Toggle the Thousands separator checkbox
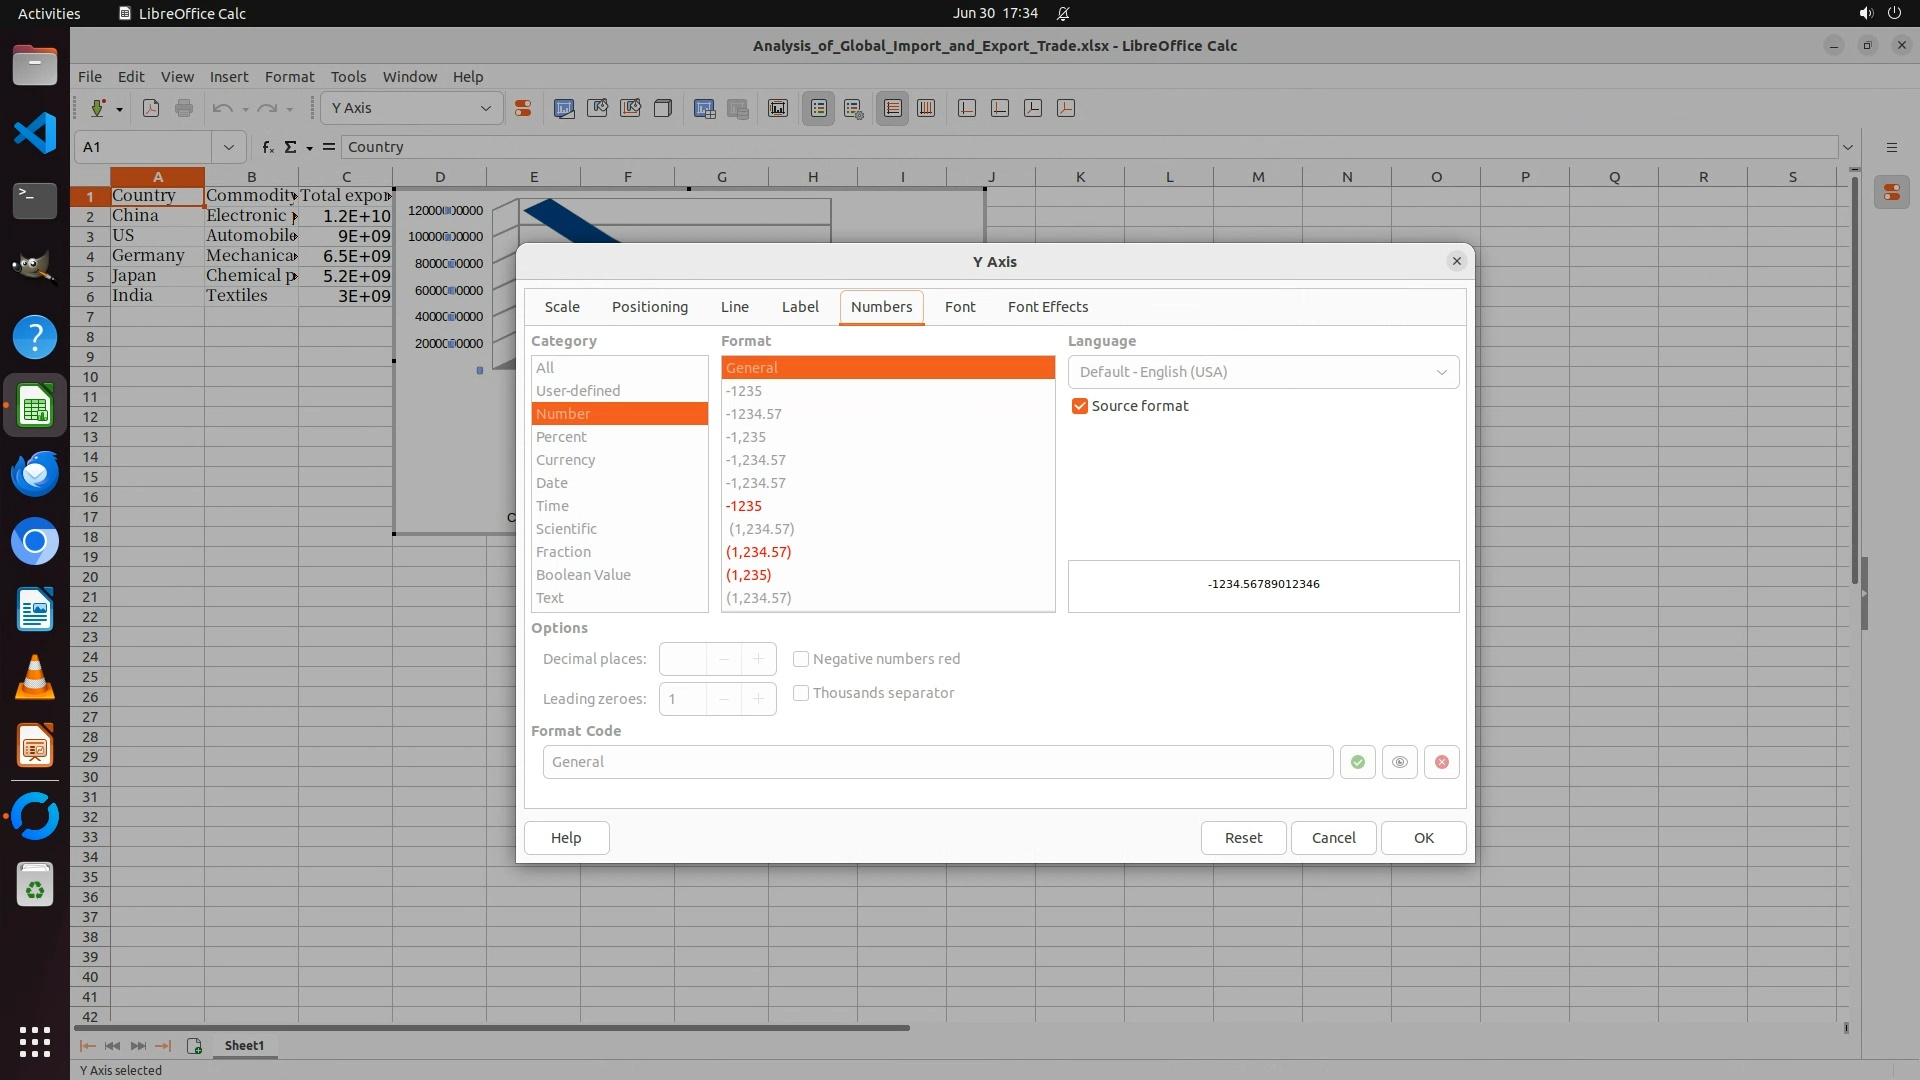The width and height of the screenshot is (1920, 1080). tap(801, 693)
